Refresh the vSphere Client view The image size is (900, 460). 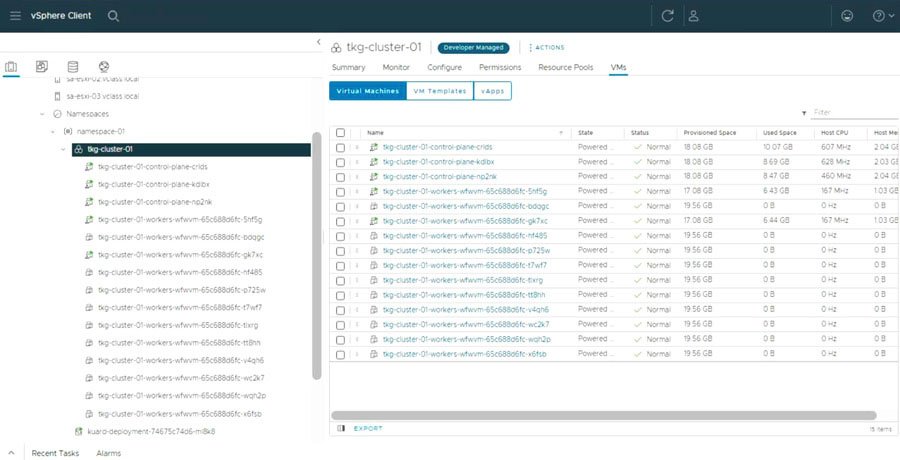667,16
